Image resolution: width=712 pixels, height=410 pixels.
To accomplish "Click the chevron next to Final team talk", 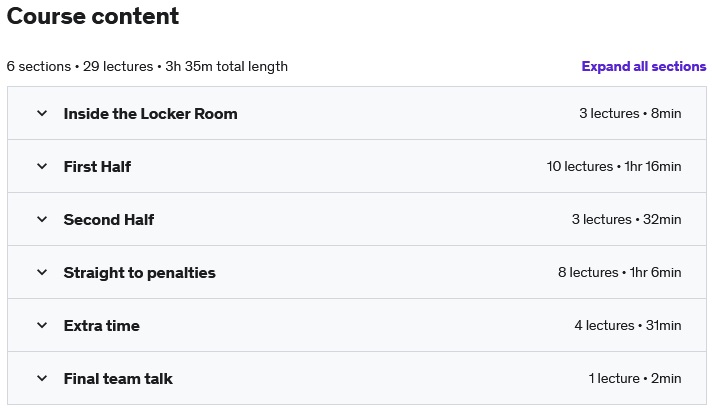I will pyautogui.click(x=42, y=378).
